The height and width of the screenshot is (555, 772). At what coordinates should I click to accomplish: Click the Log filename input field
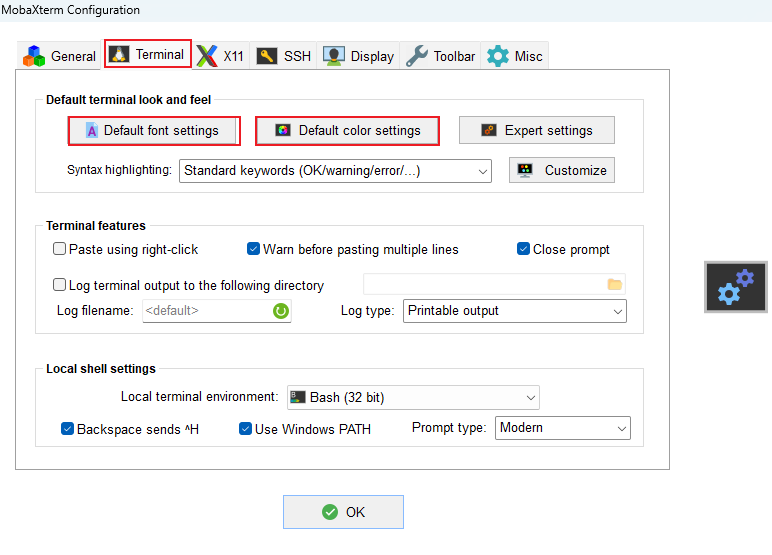[217, 311]
